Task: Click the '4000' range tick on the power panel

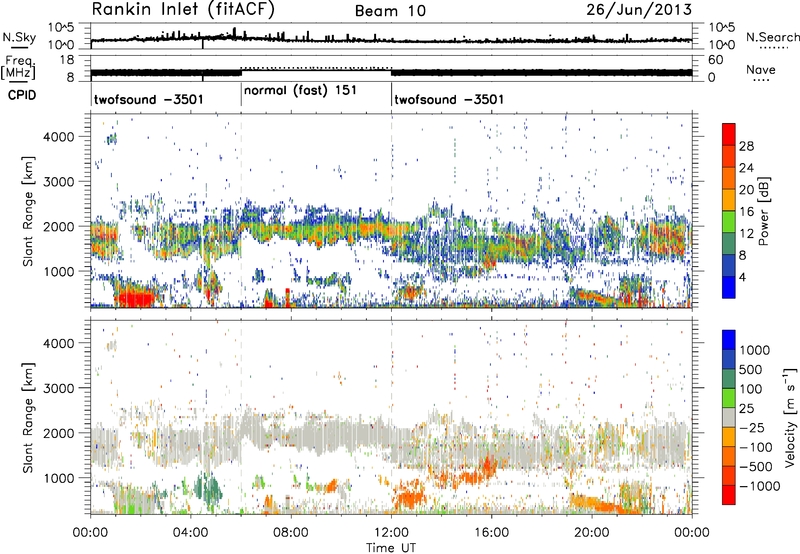Action: pos(58,137)
